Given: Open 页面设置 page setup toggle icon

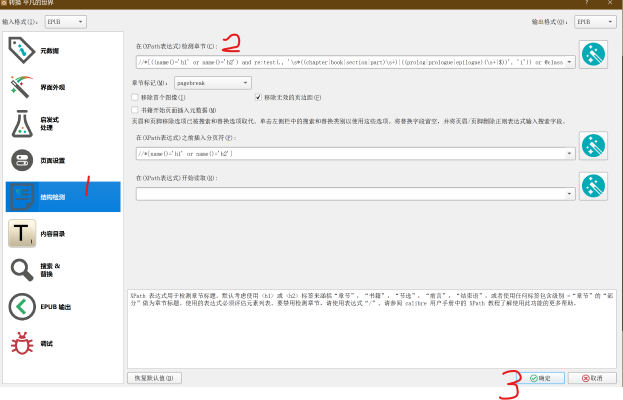Looking at the screenshot, I should click(x=22, y=160).
